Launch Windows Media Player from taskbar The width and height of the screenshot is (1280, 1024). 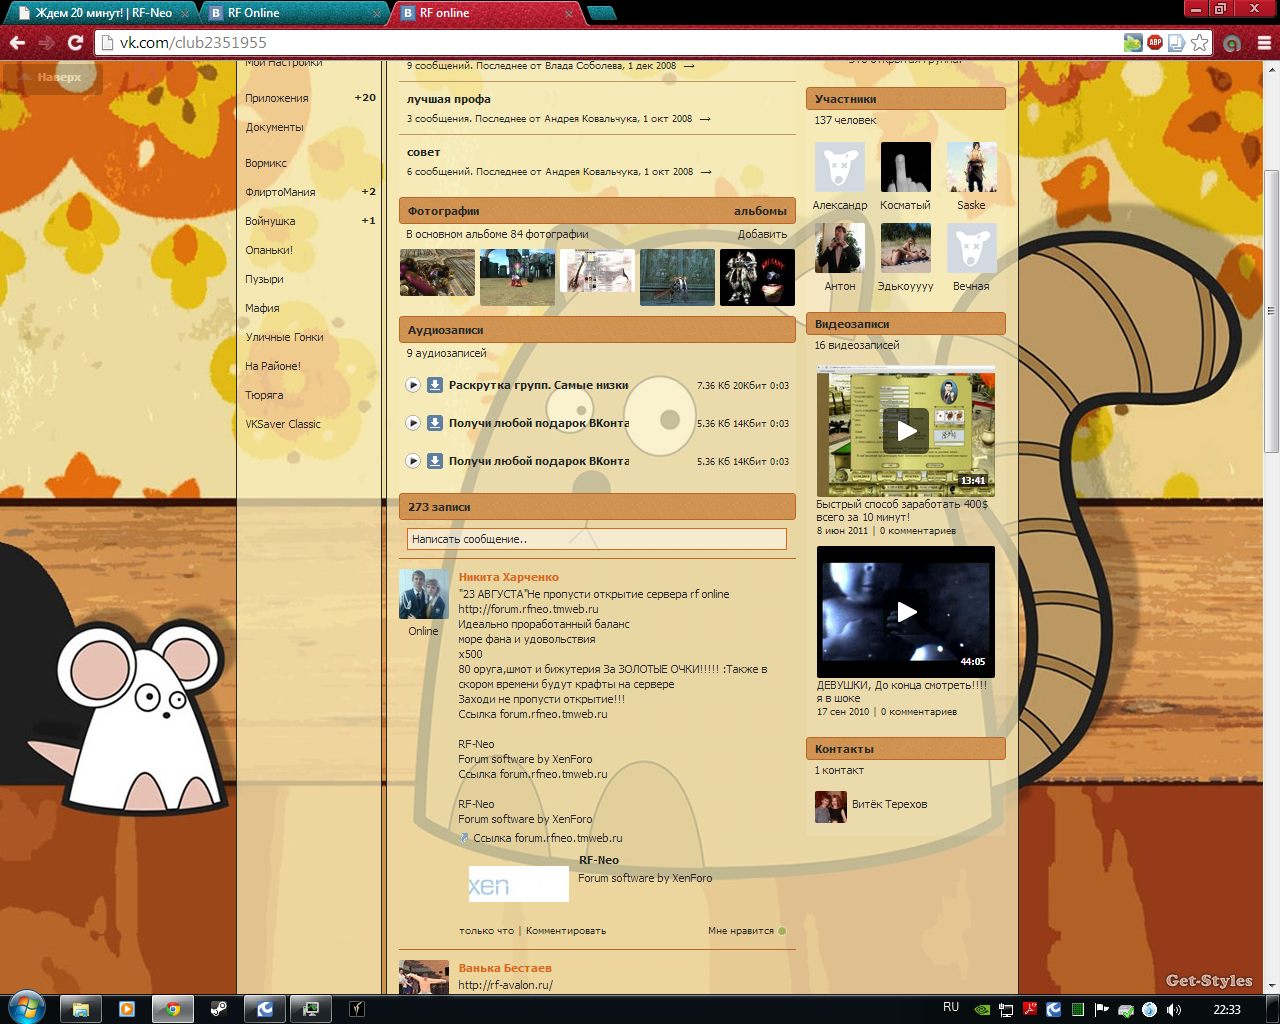click(x=127, y=1009)
